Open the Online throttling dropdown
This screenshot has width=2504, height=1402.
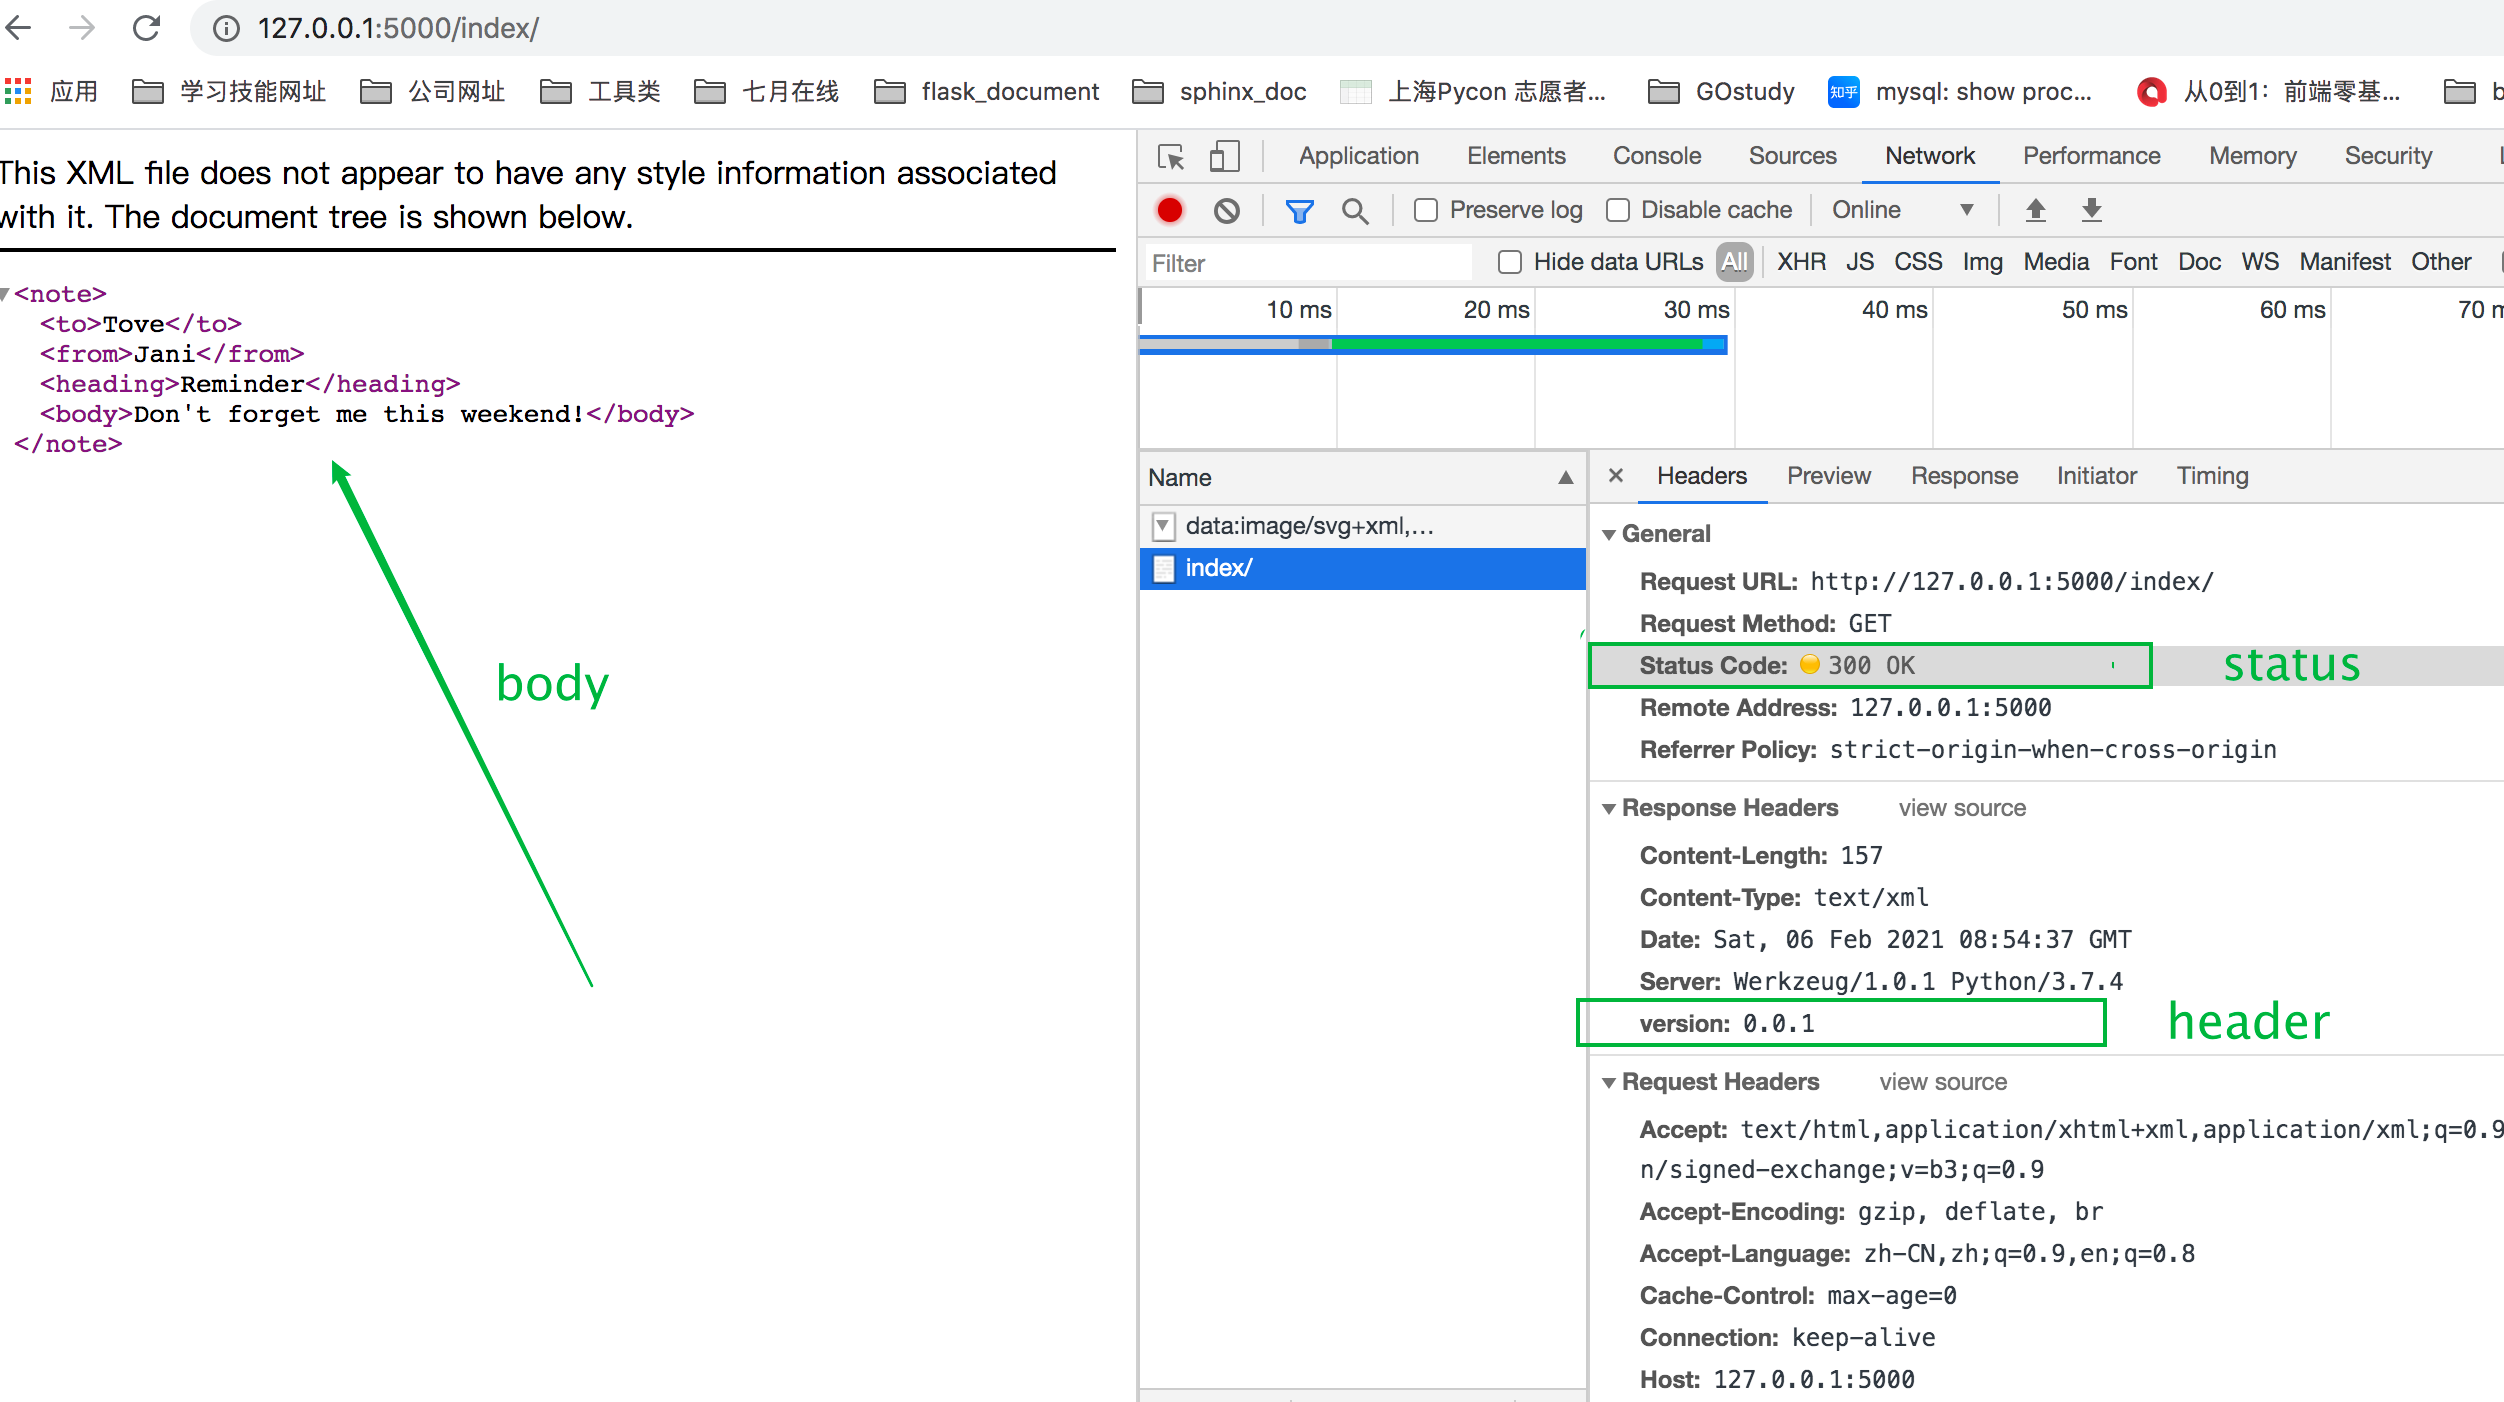[x=1901, y=210]
